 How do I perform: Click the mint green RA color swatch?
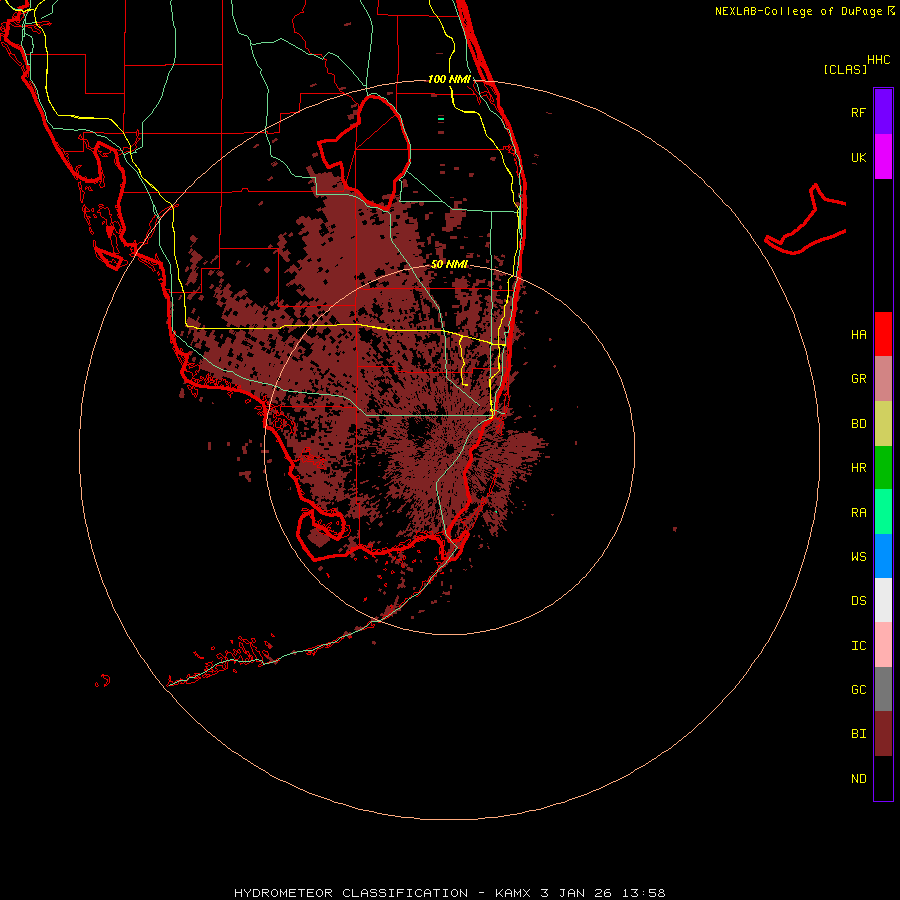[x=883, y=512]
